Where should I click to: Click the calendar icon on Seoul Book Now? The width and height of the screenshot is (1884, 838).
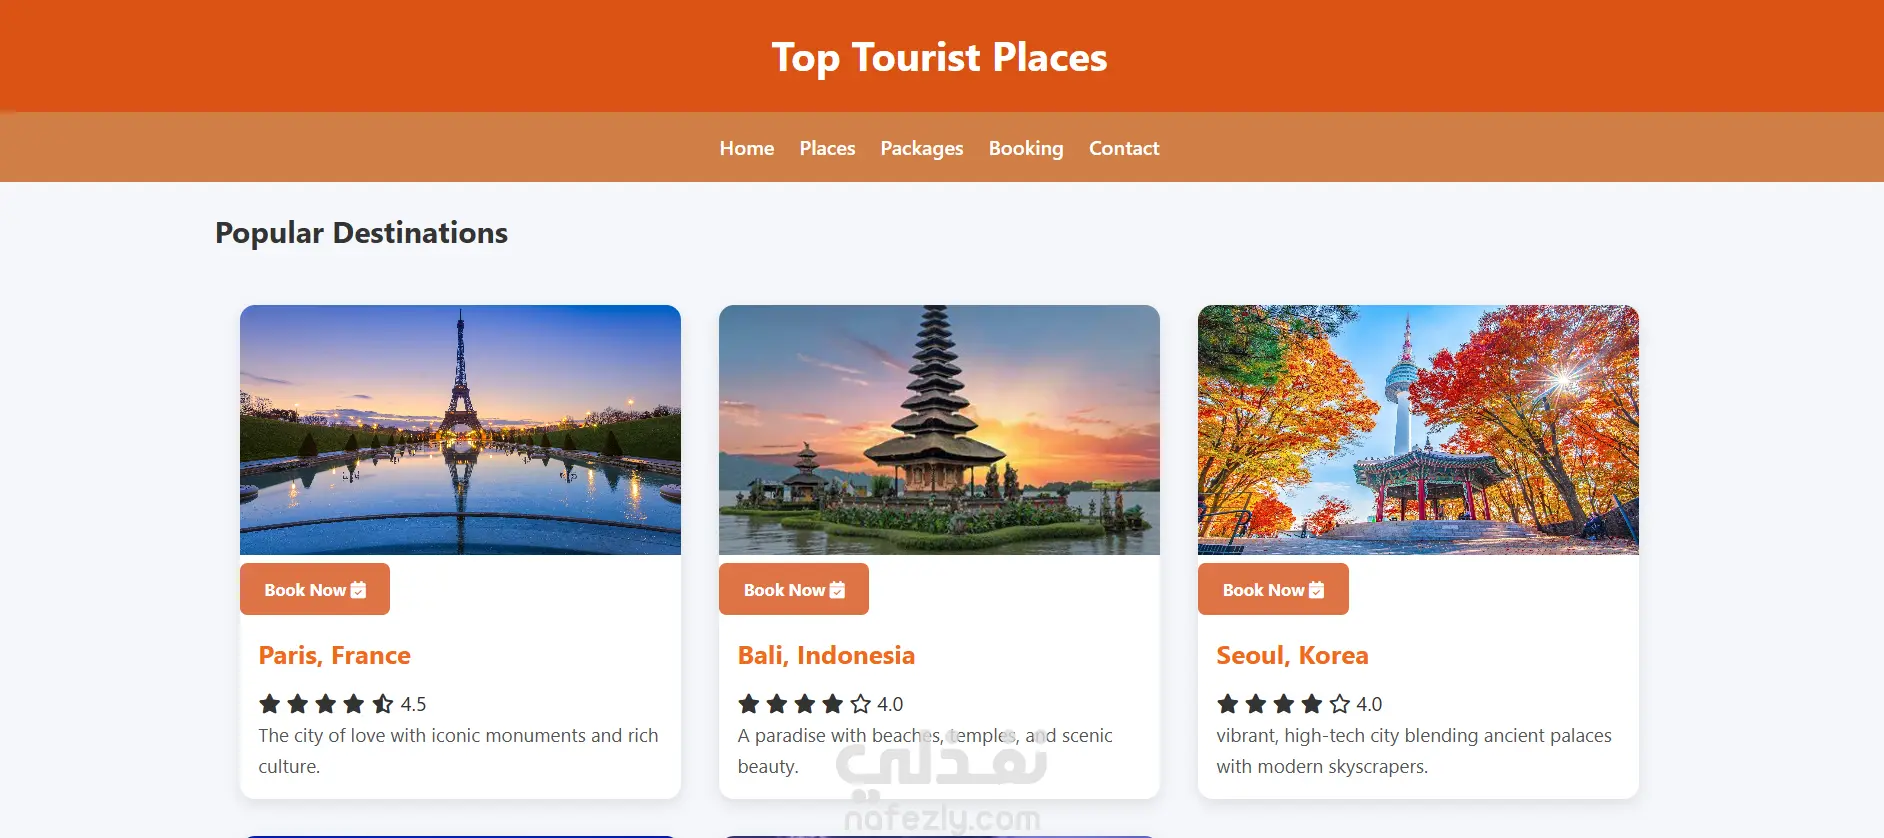pos(1316,590)
